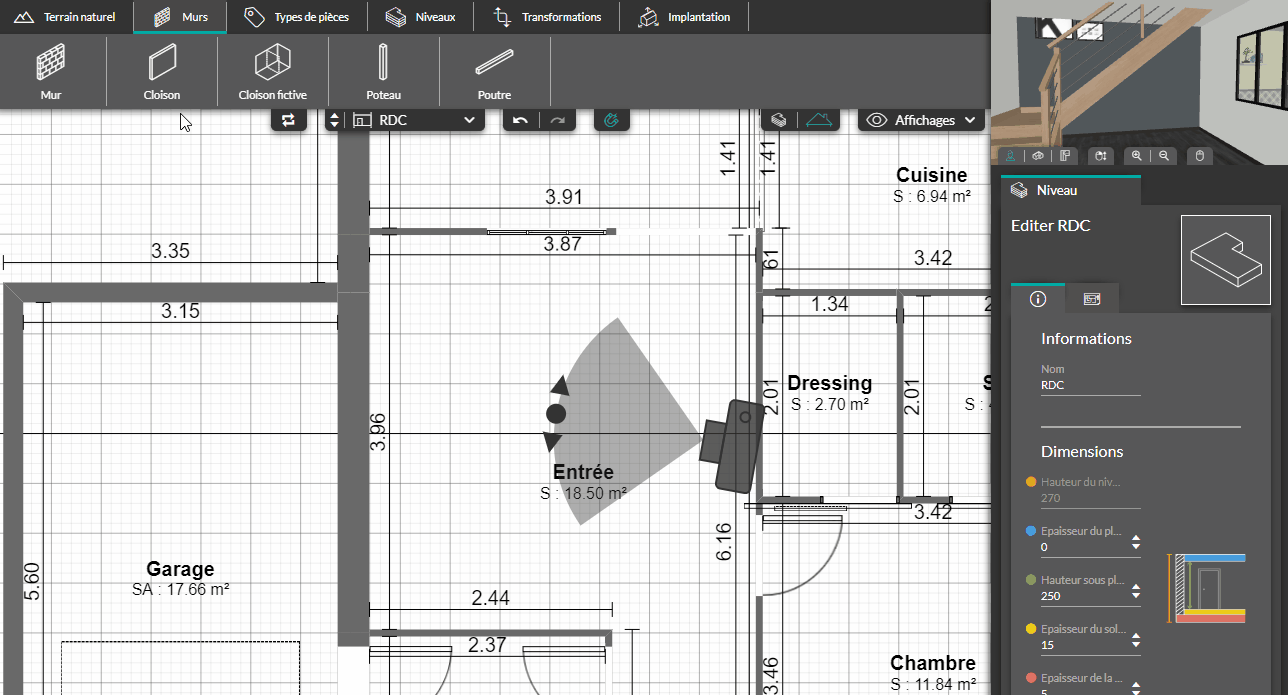Open the Types de pièces tab
1288x695 pixels.
[297, 17]
